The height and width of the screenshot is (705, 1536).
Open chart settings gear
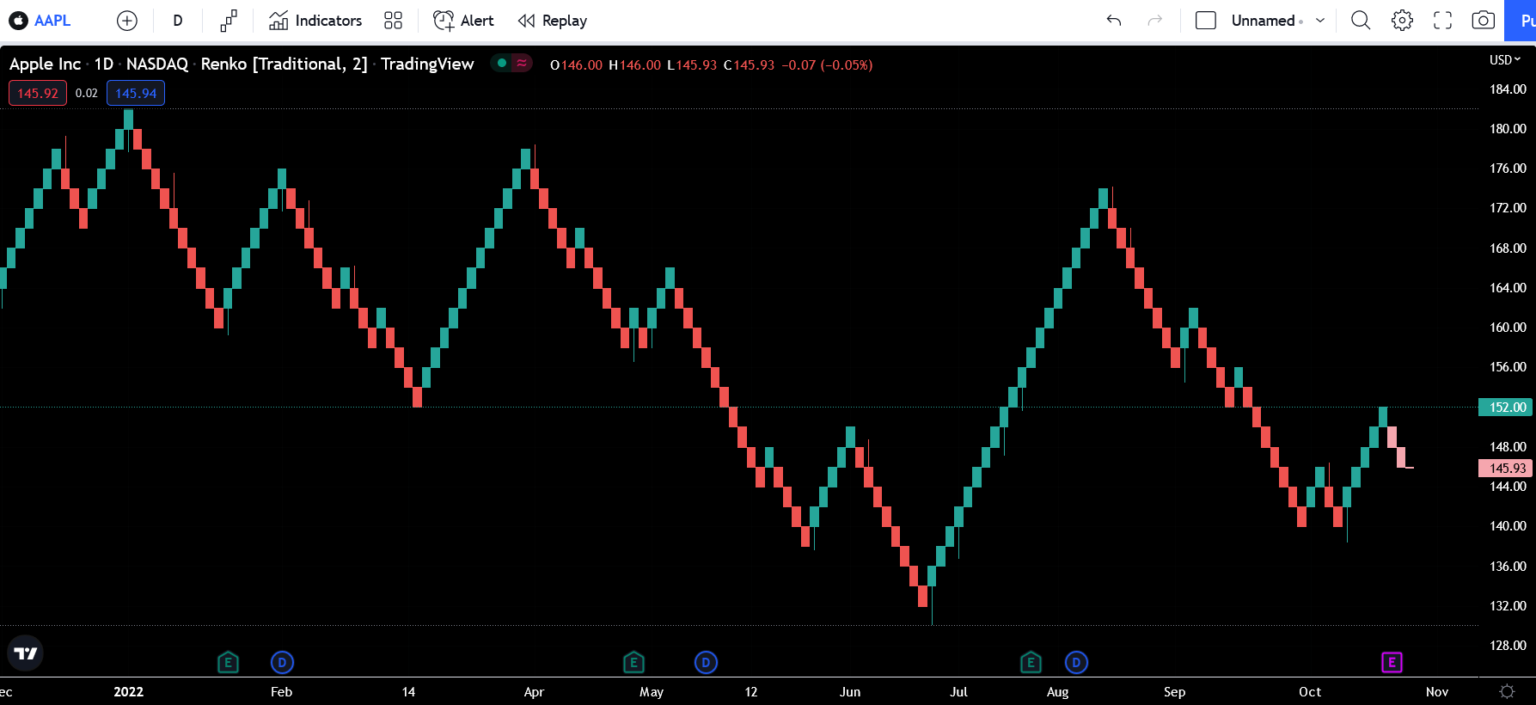[1402, 20]
